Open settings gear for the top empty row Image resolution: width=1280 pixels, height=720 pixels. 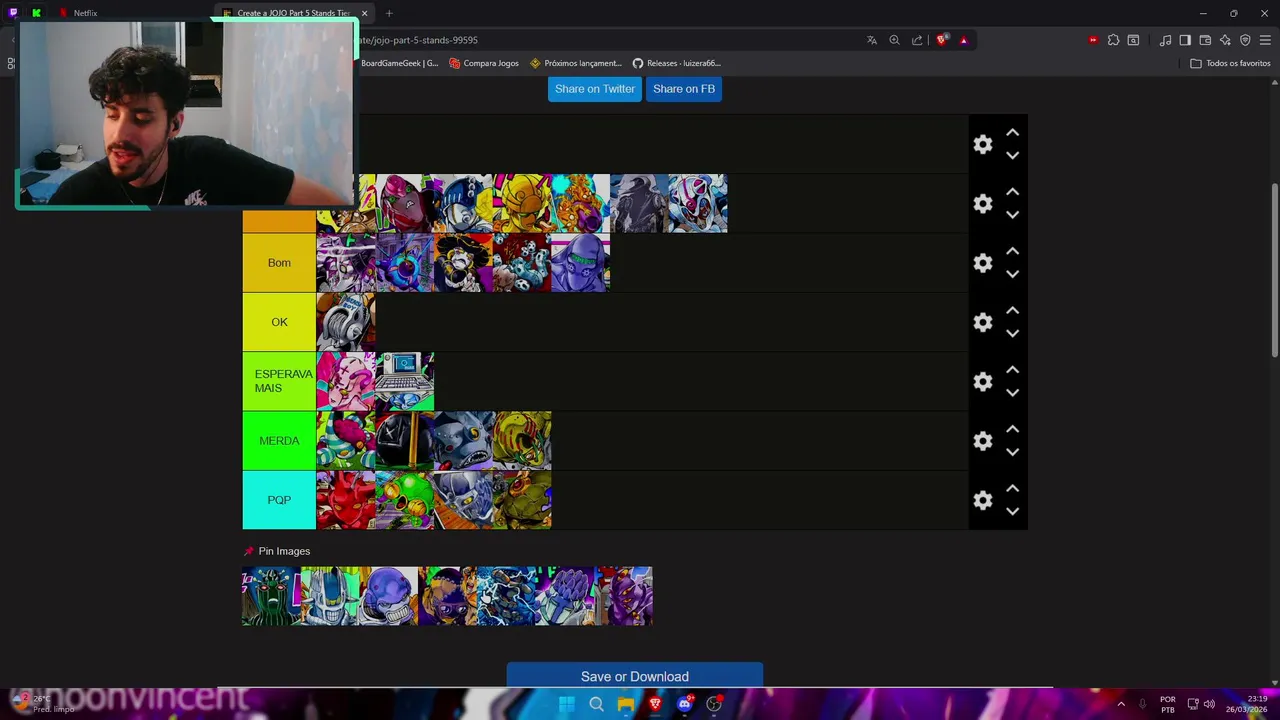point(983,144)
